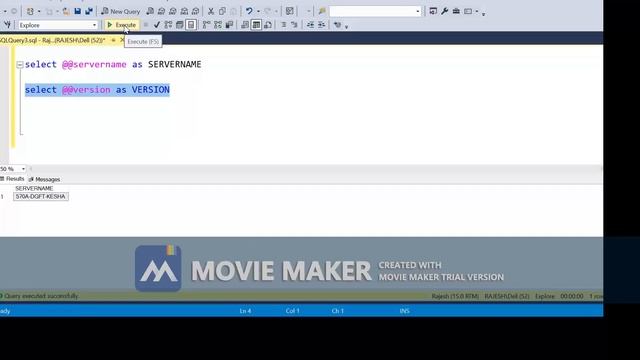
Task: Click Ln 4 in the status bar
Action: click(245, 311)
